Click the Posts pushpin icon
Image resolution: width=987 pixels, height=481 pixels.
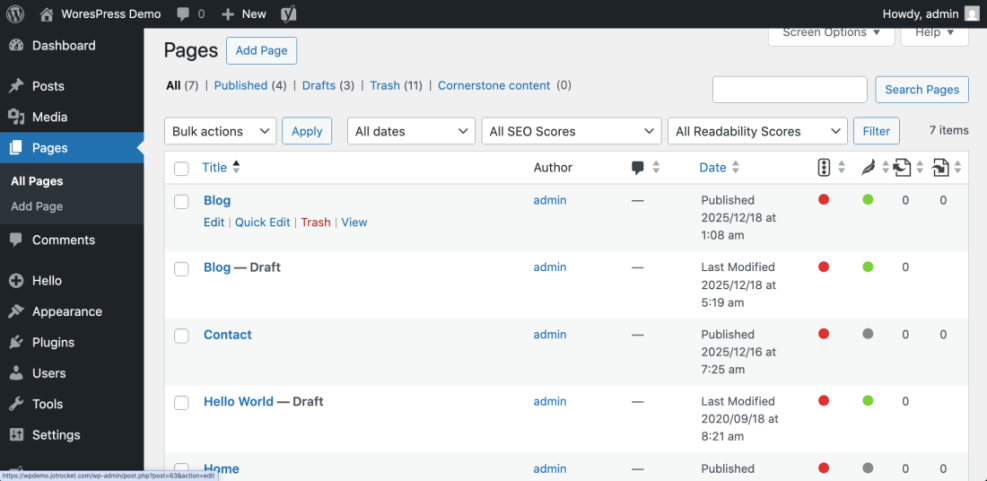click(x=16, y=86)
